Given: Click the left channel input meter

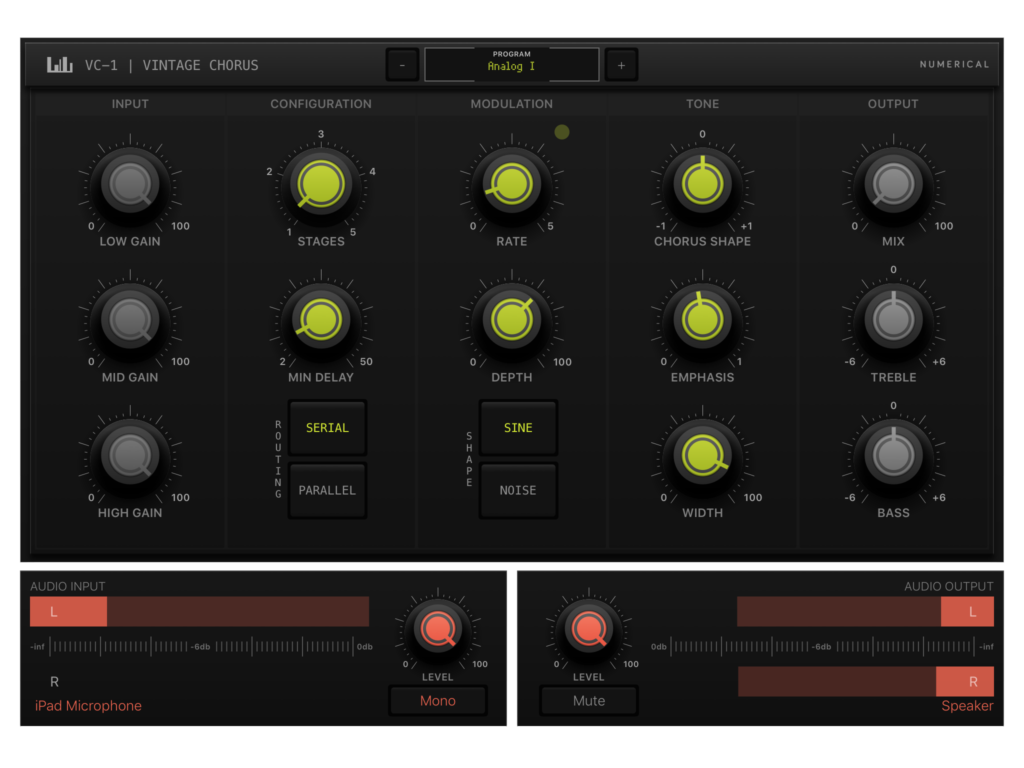Looking at the screenshot, I should tap(198, 611).
